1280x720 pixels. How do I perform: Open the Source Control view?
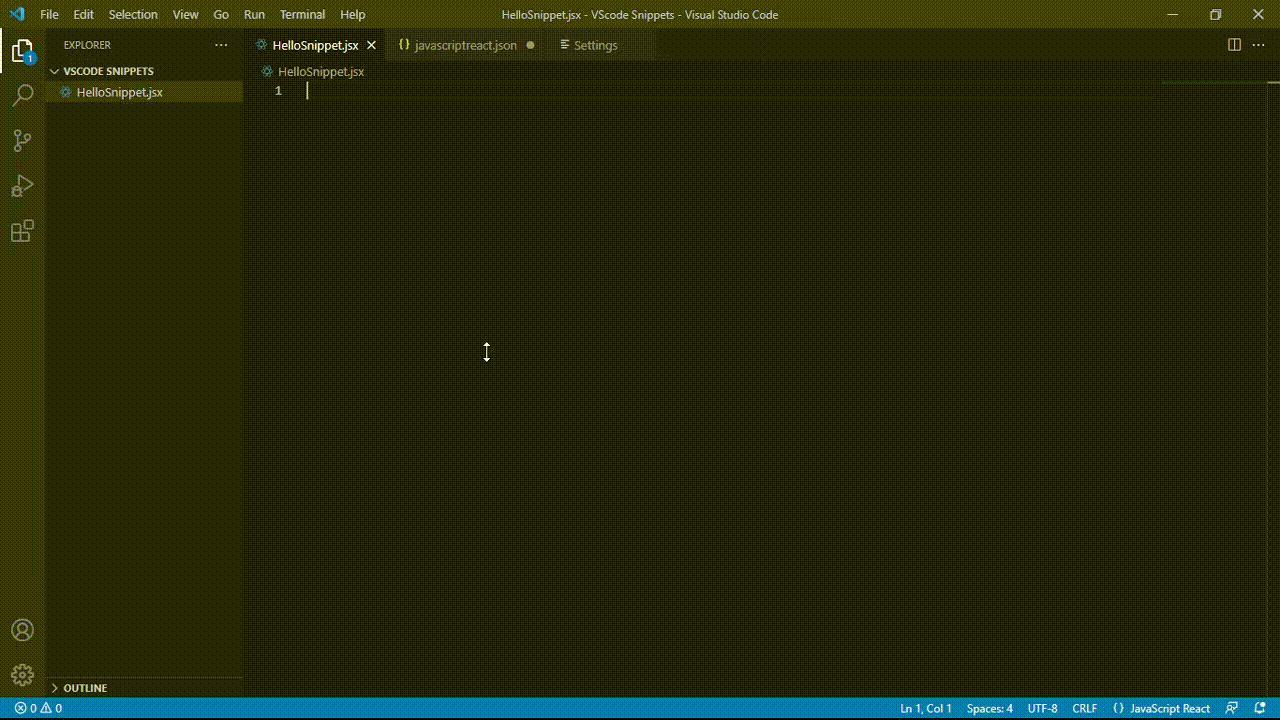(x=22, y=141)
